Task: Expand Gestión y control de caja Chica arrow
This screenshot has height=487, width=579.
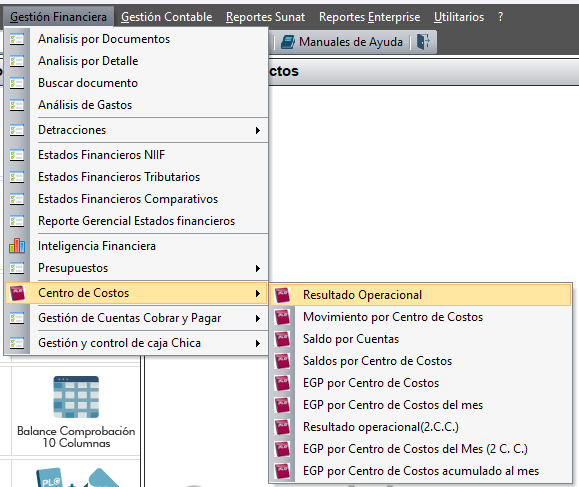Action: point(258,343)
